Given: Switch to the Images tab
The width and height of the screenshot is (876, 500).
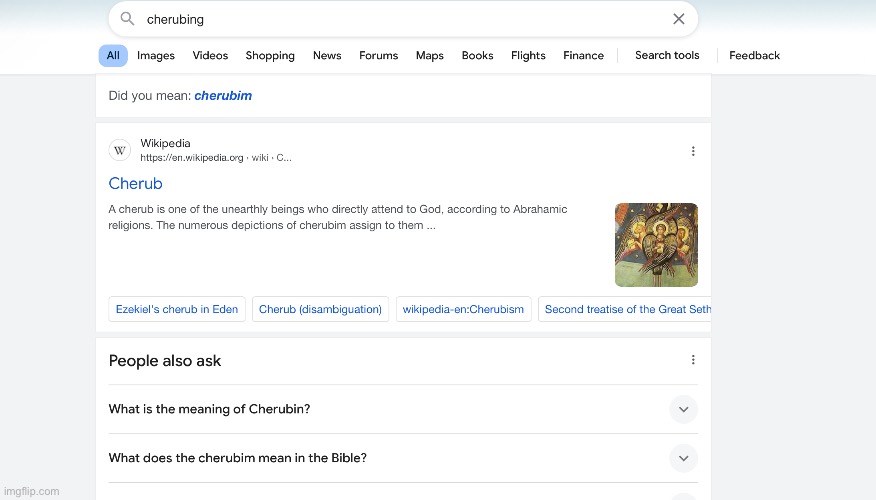Looking at the screenshot, I should pos(156,55).
